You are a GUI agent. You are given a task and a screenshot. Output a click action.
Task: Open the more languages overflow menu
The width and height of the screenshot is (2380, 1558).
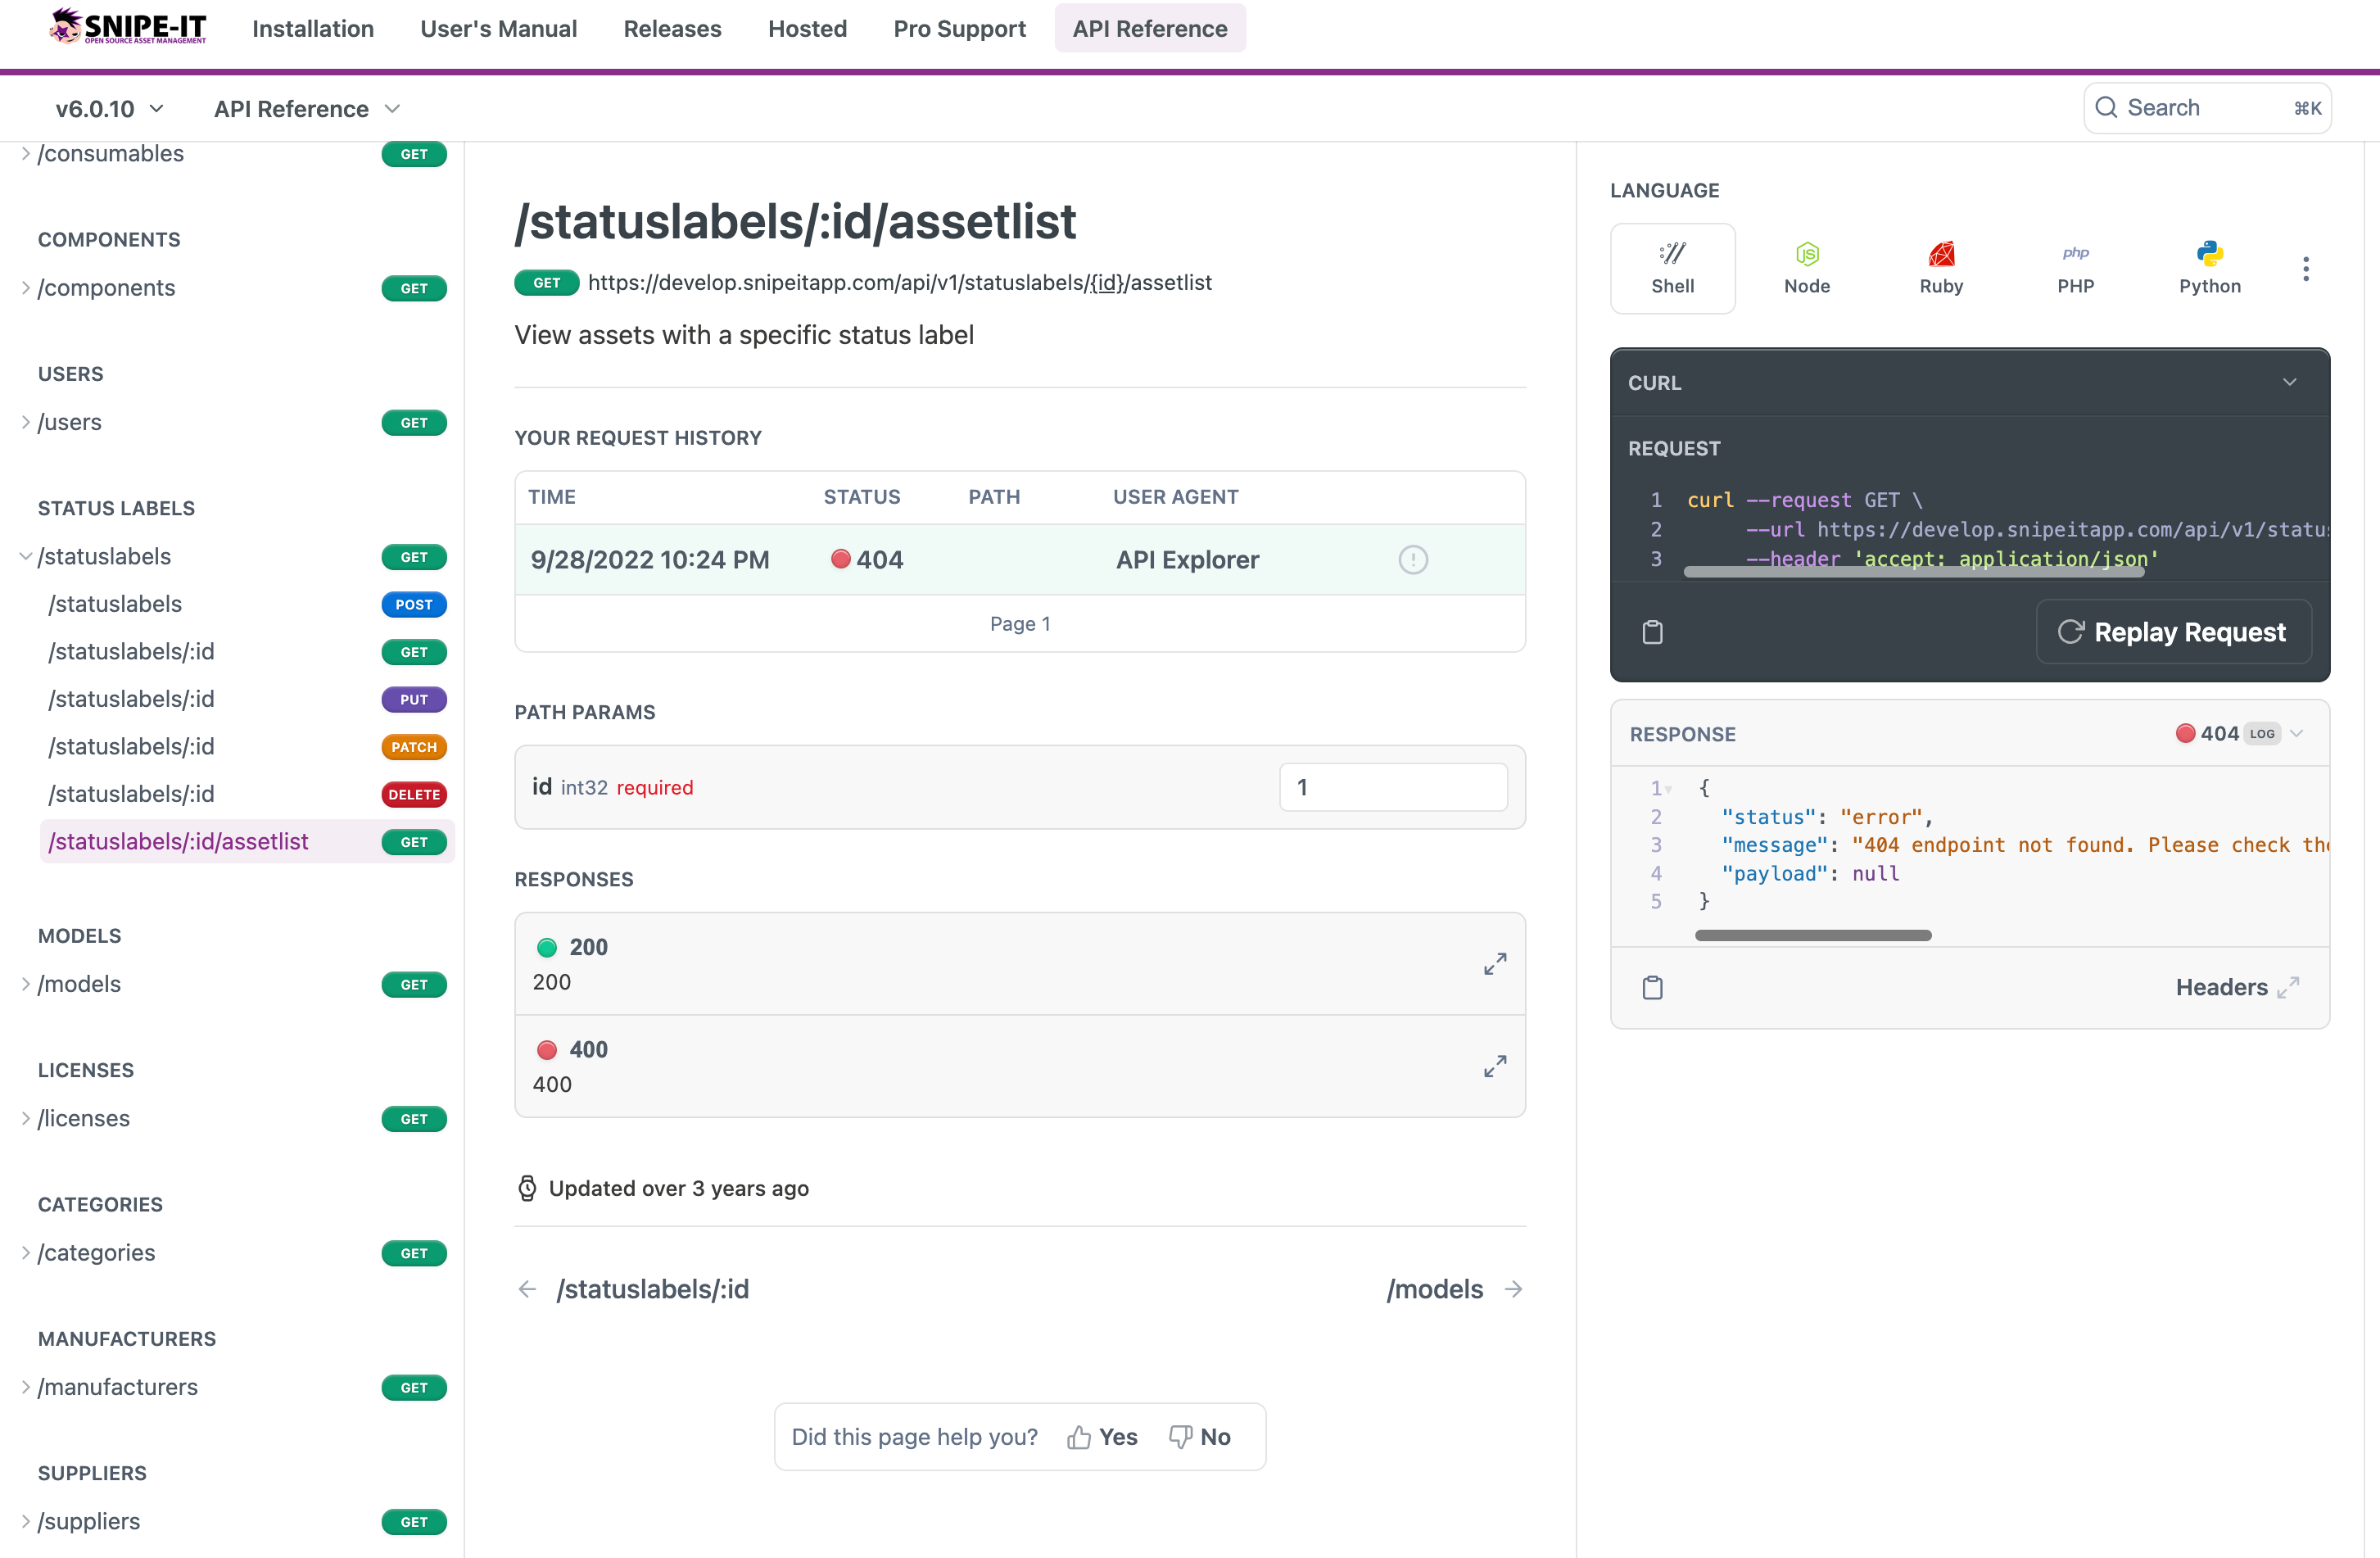(x=2306, y=268)
